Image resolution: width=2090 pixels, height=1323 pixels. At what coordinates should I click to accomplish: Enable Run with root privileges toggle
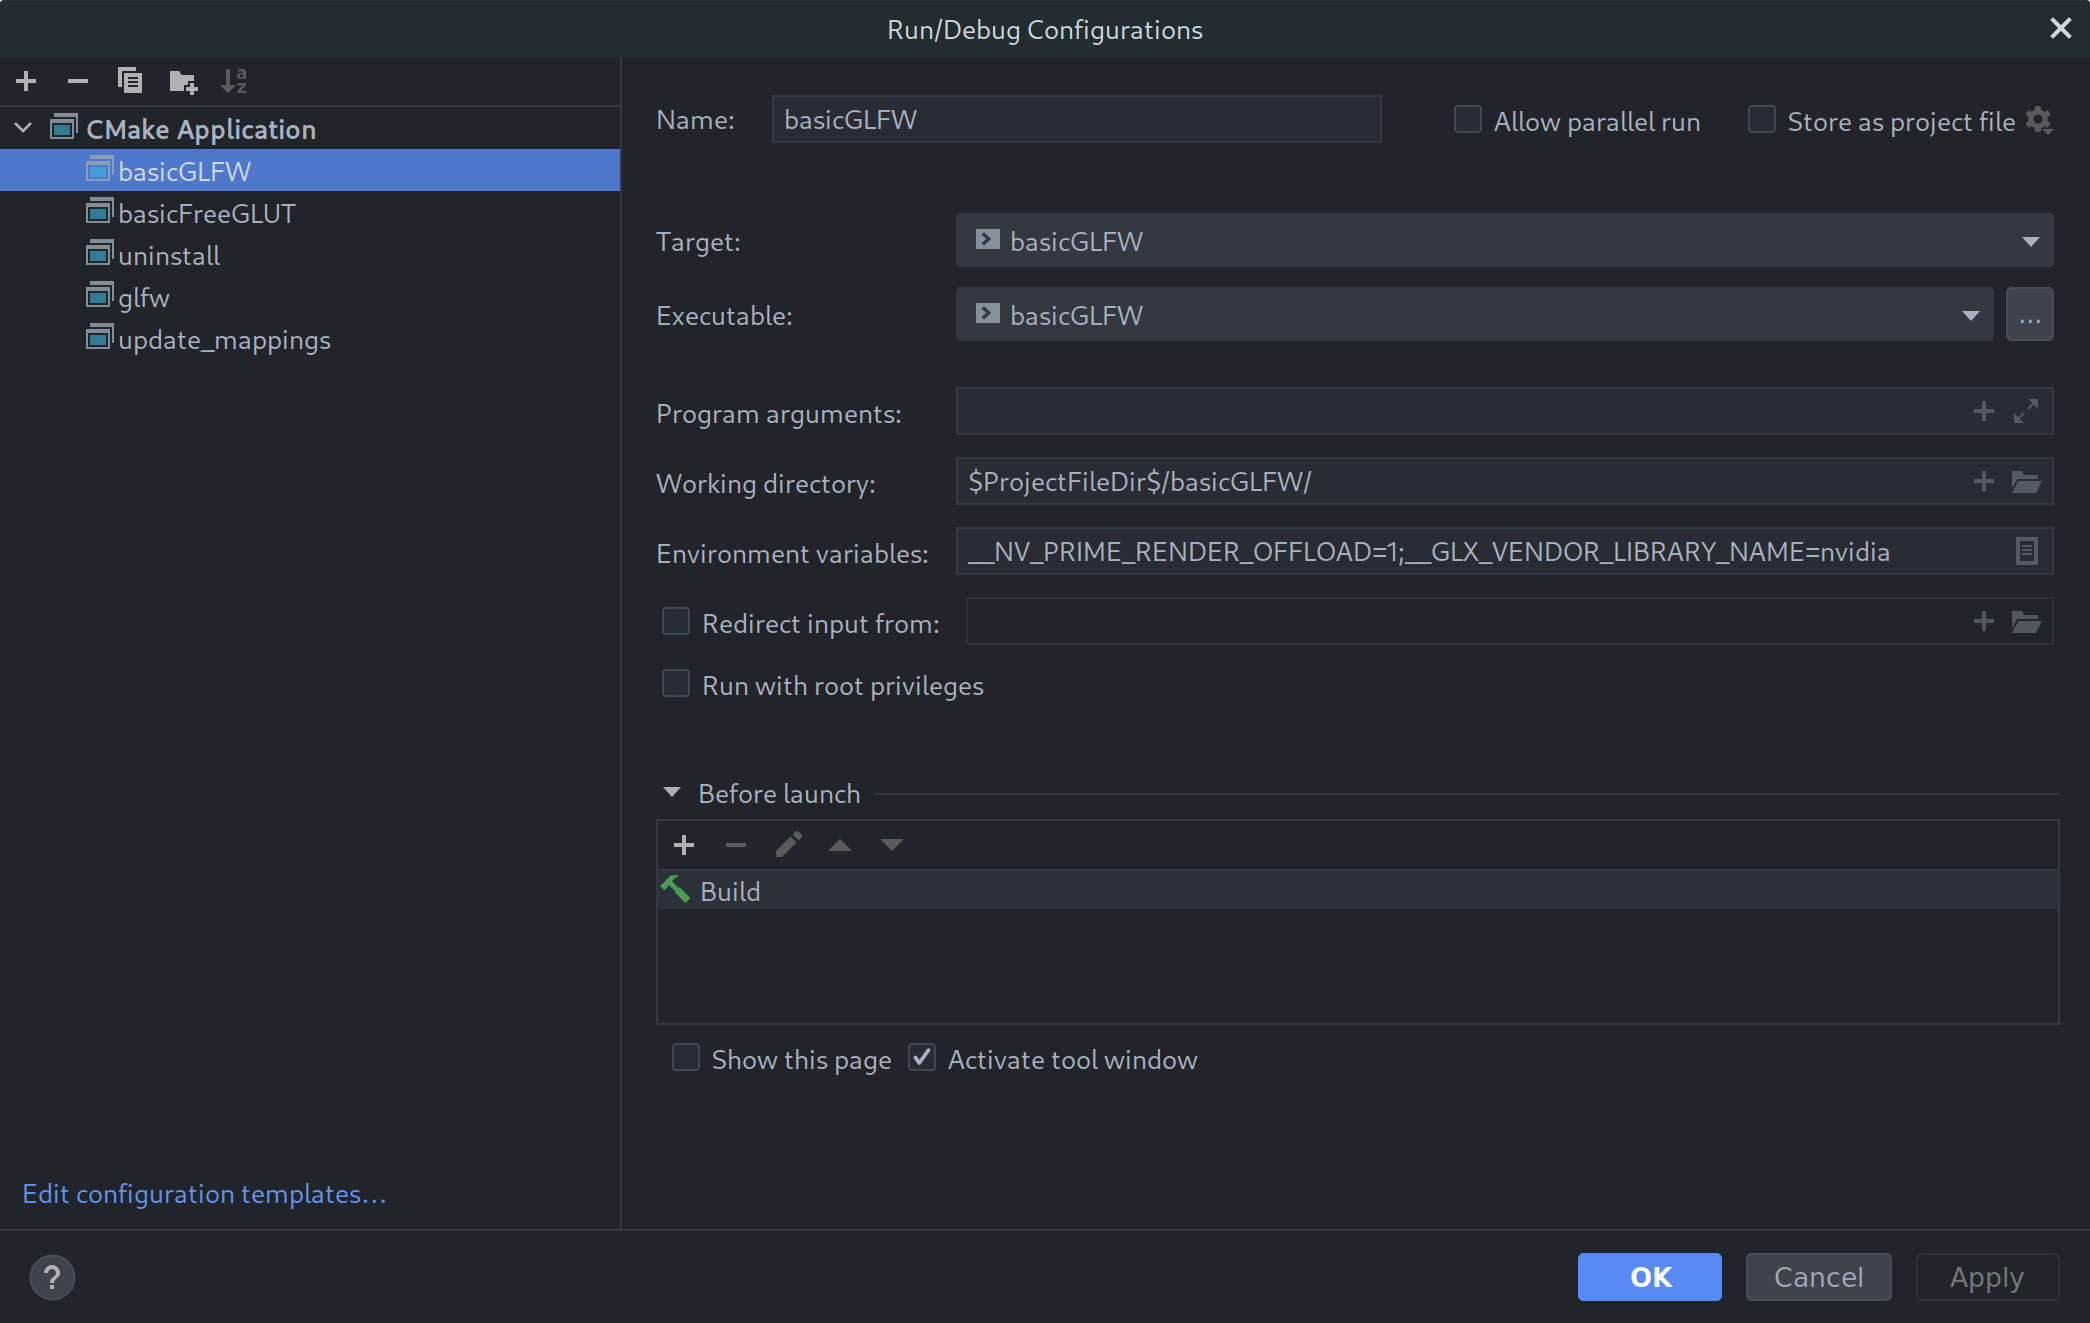(675, 684)
